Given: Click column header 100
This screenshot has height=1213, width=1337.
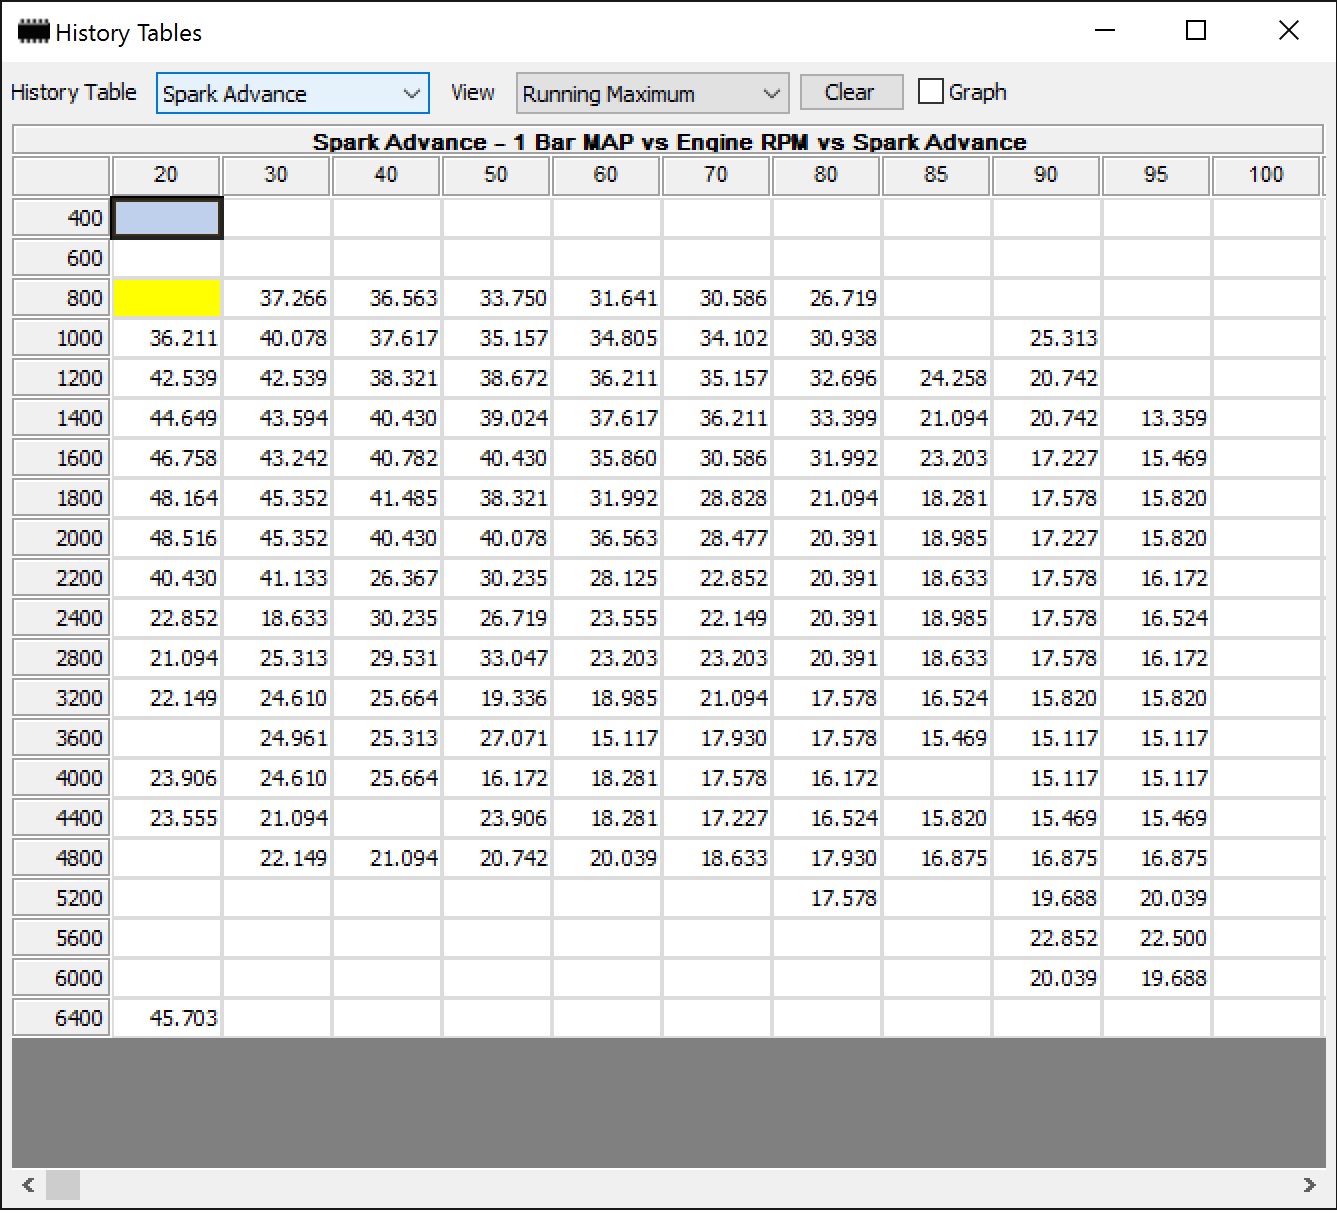Looking at the screenshot, I should click(1266, 175).
